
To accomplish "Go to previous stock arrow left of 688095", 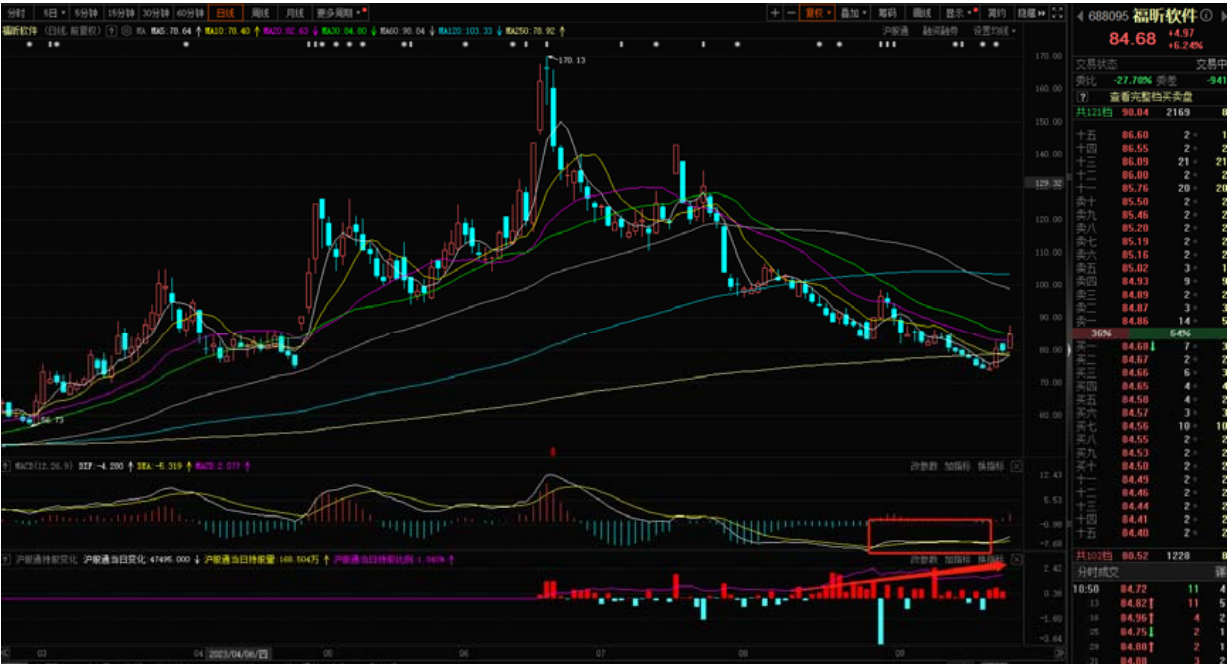I will tap(1080, 15).
